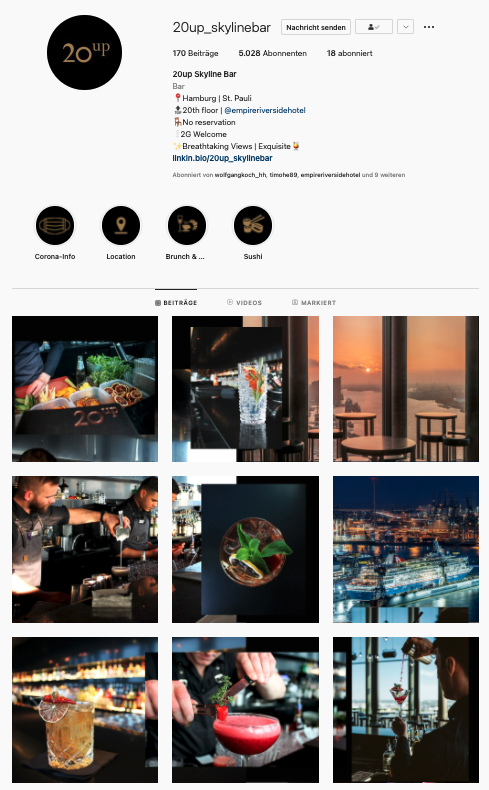
Task: Open the cruise ship harbor night post
Action: tap(406, 550)
